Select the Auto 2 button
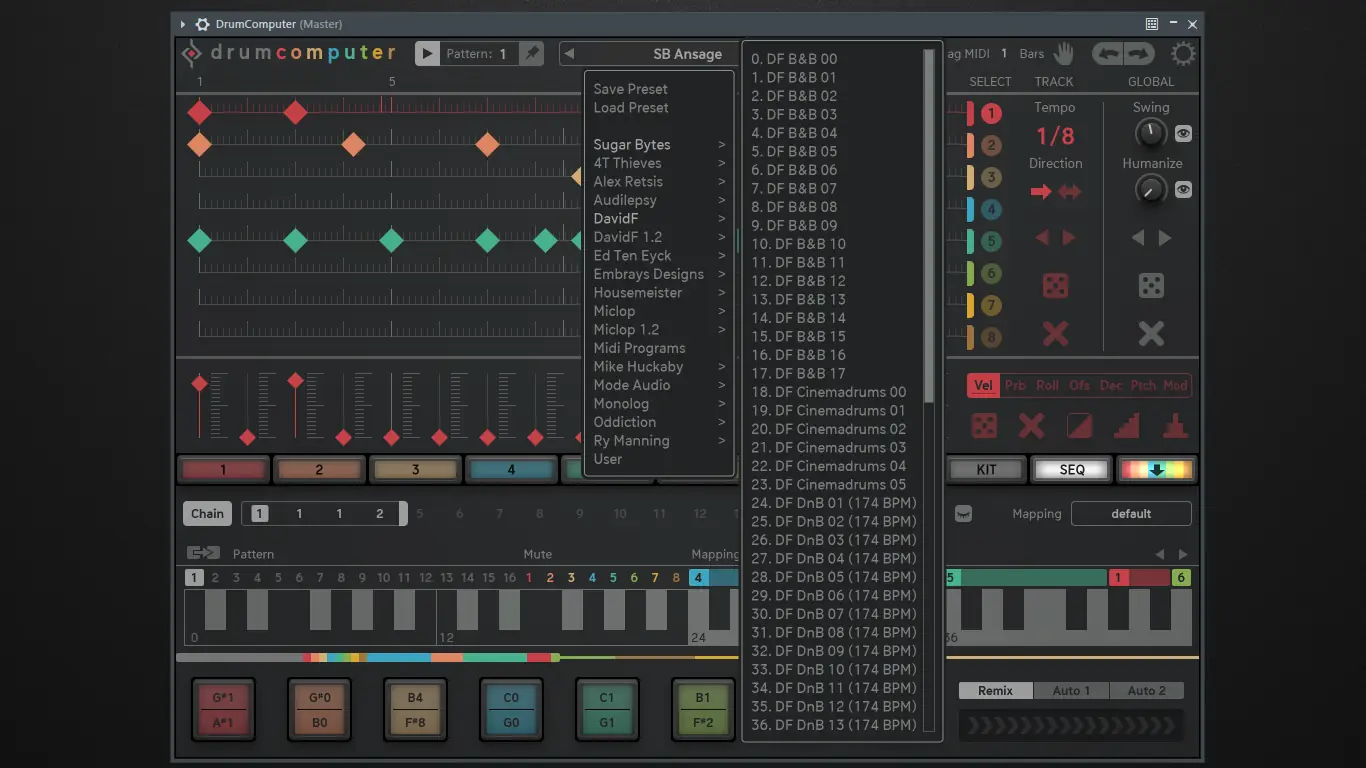Image resolution: width=1366 pixels, height=768 pixels. 1146,691
